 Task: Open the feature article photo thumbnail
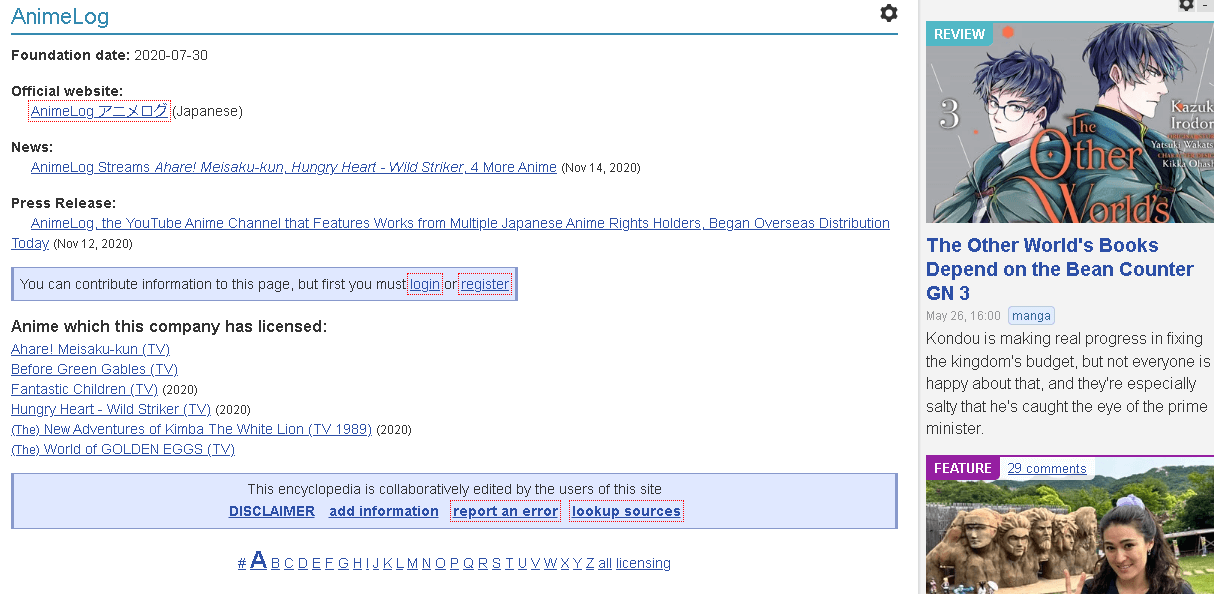[1070, 525]
